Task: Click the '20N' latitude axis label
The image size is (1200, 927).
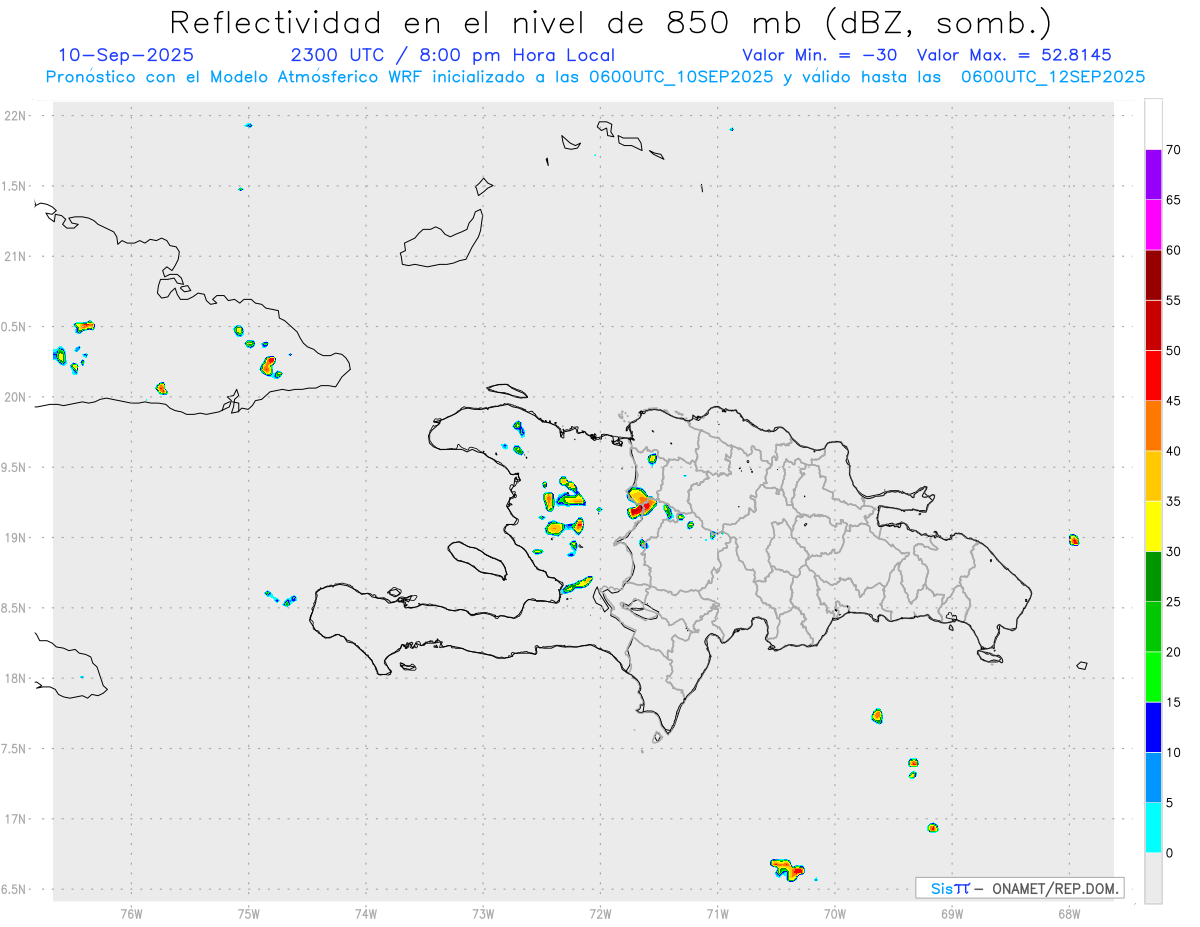Action: coord(16,397)
